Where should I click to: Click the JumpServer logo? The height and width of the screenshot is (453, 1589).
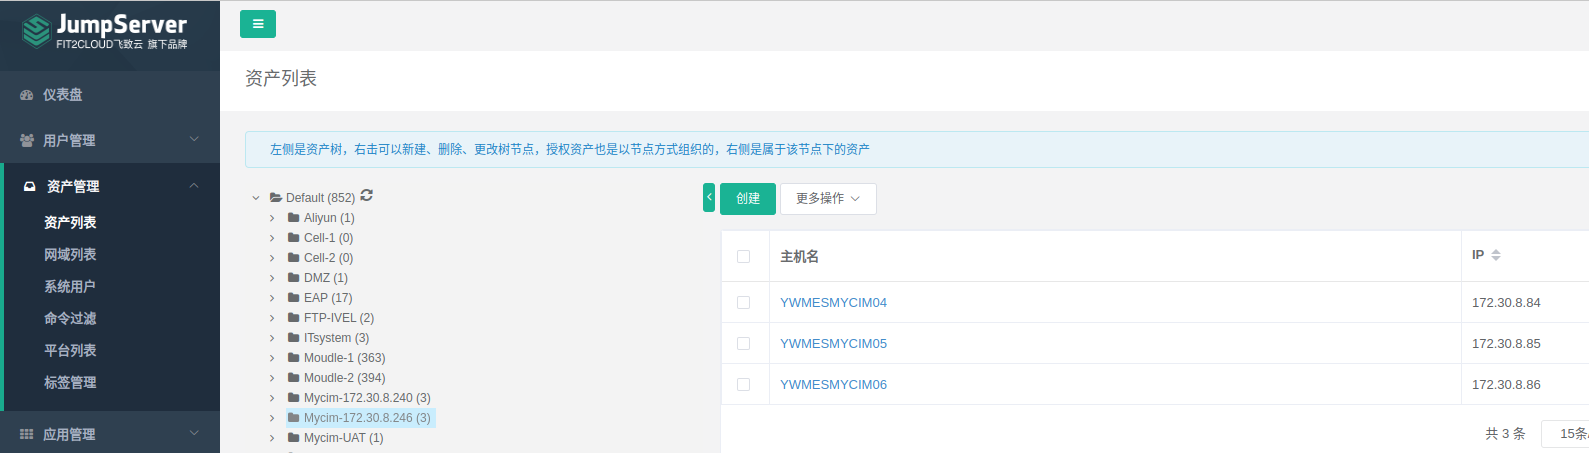click(x=104, y=31)
